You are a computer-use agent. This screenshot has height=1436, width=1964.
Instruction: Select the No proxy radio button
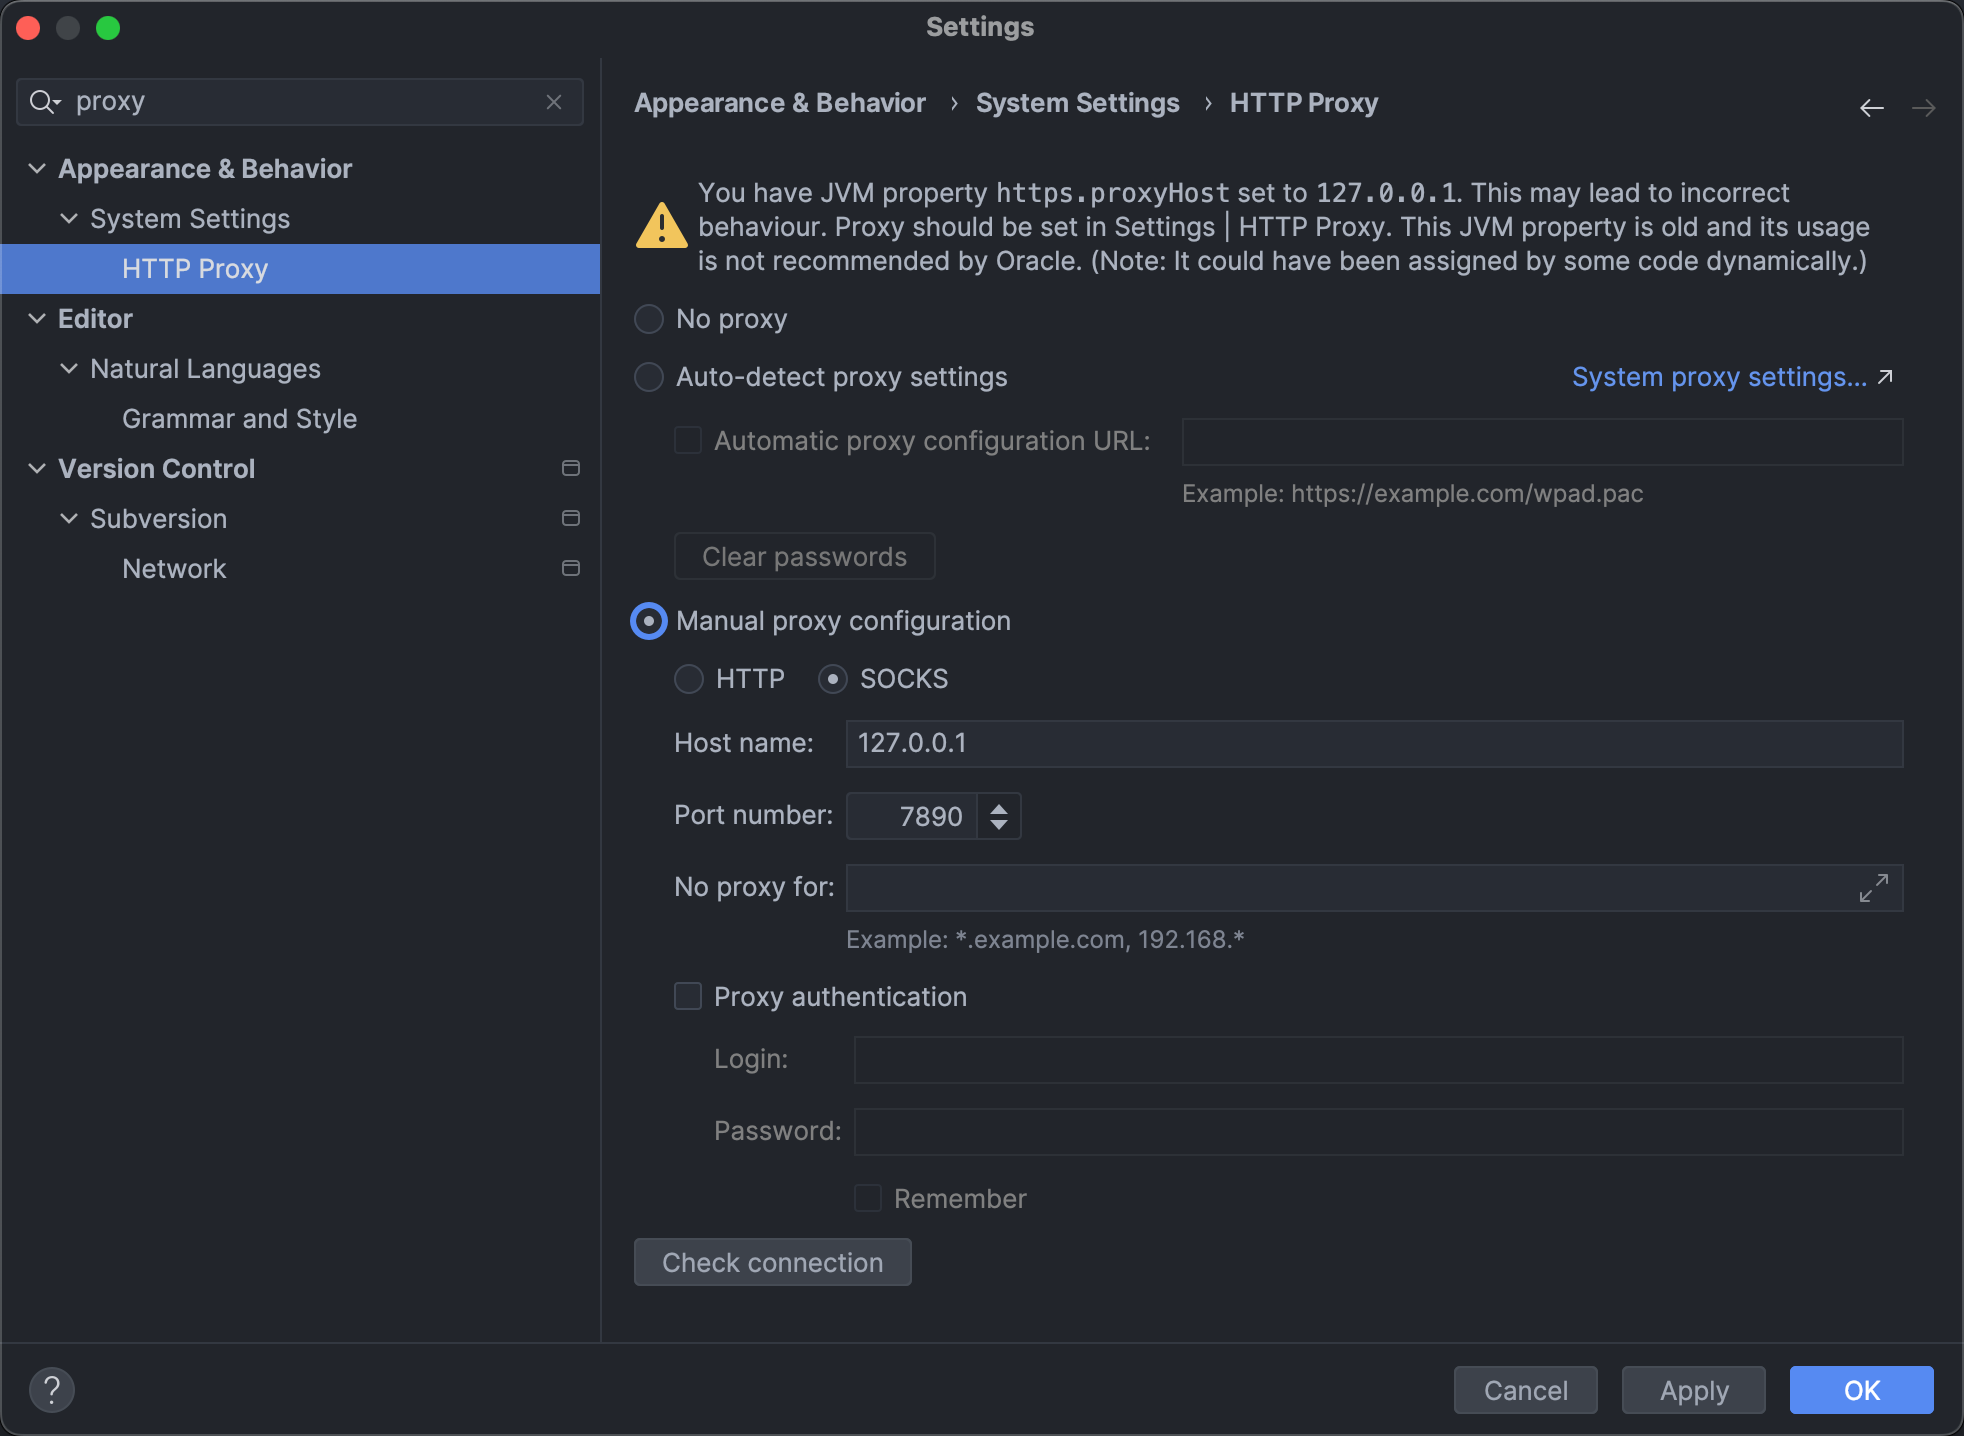(649, 319)
